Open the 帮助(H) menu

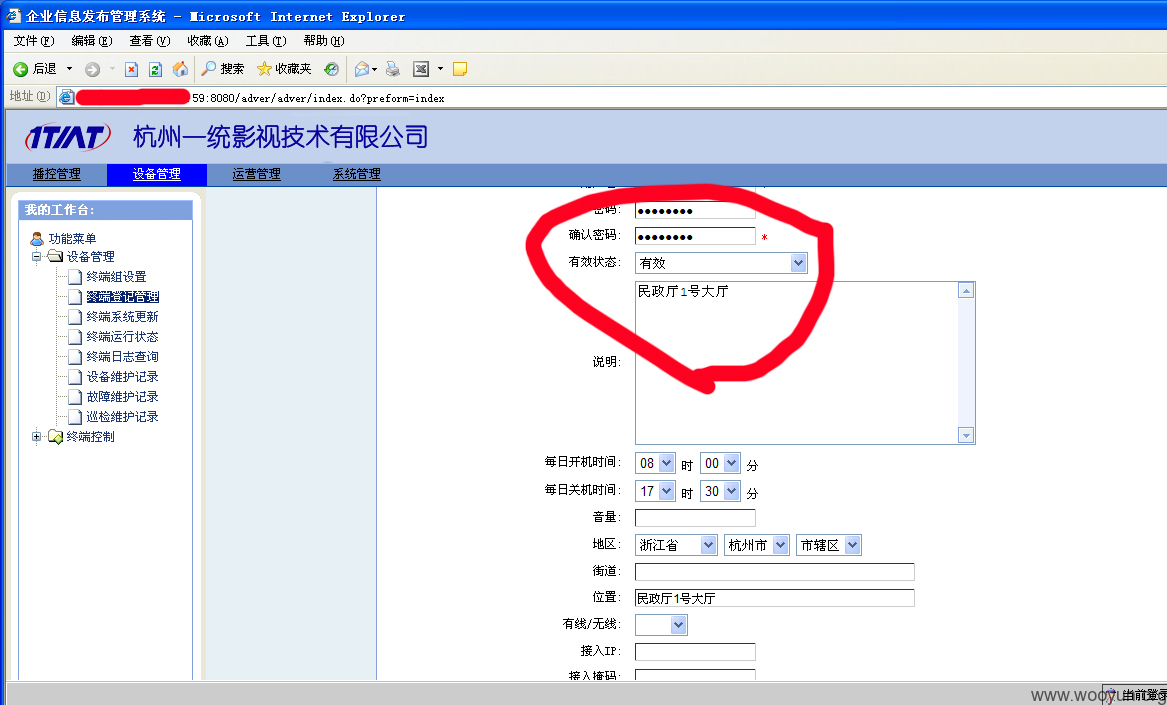click(x=324, y=41)
